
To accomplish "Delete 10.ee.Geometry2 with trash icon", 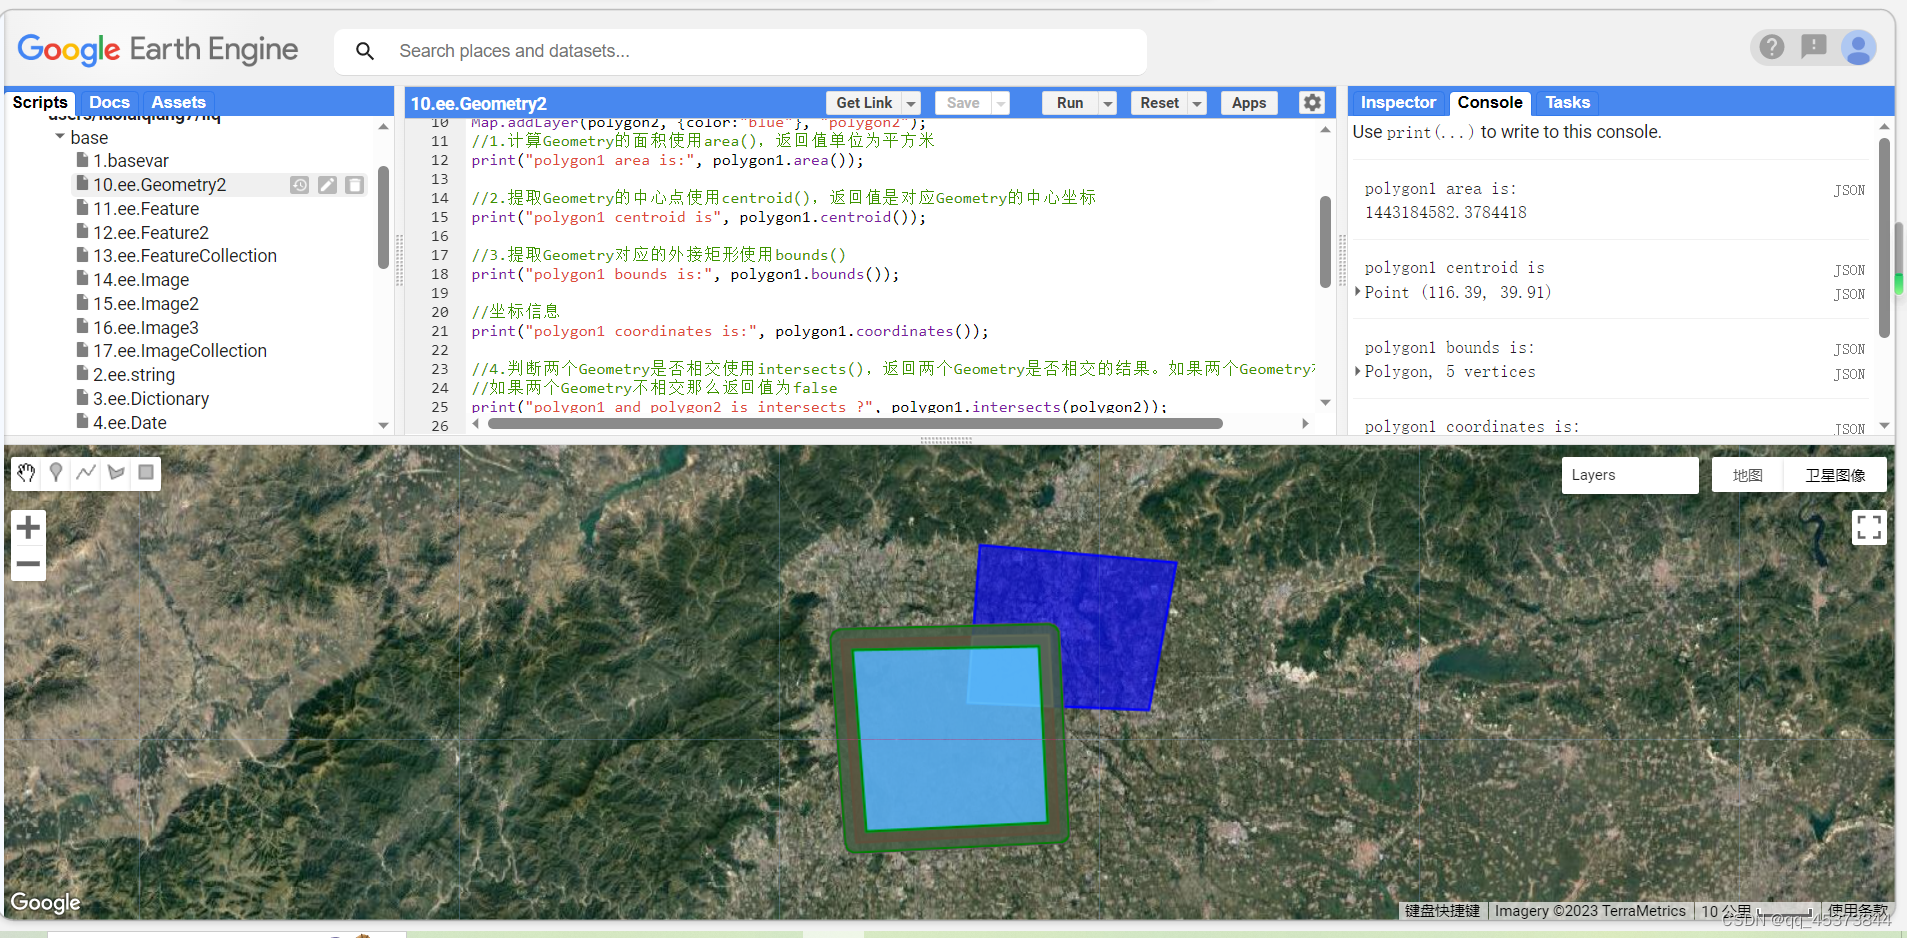I will pos(354,185).
